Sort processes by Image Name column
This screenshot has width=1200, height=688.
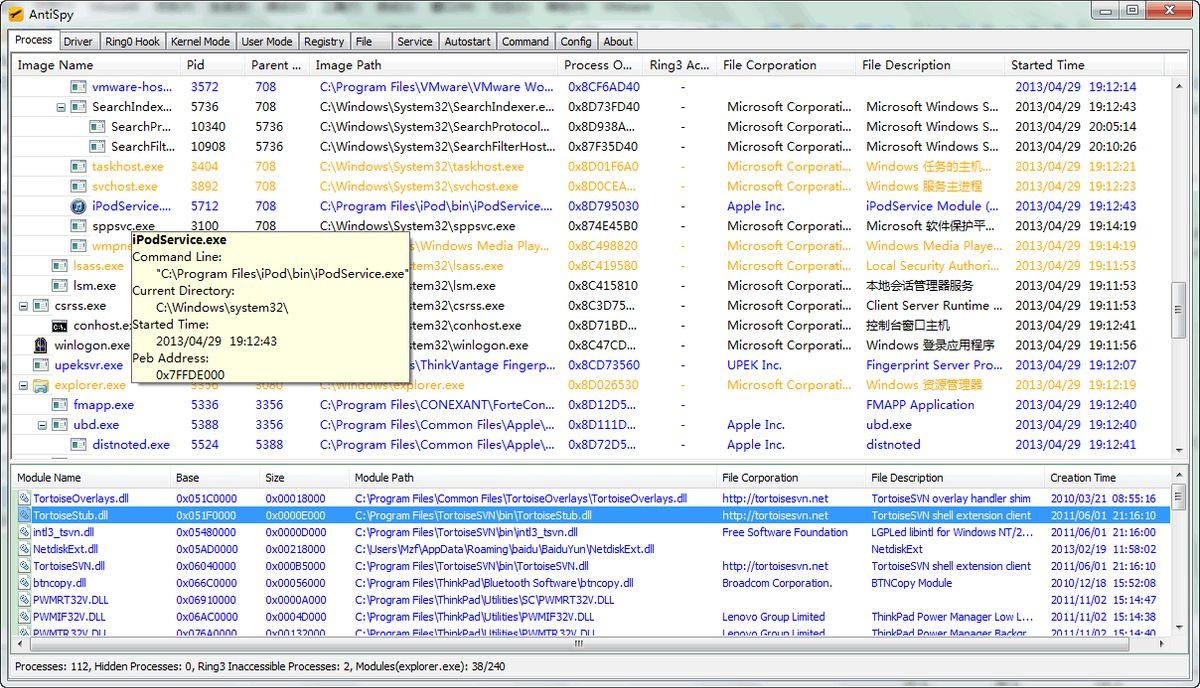tap(96, 65)
